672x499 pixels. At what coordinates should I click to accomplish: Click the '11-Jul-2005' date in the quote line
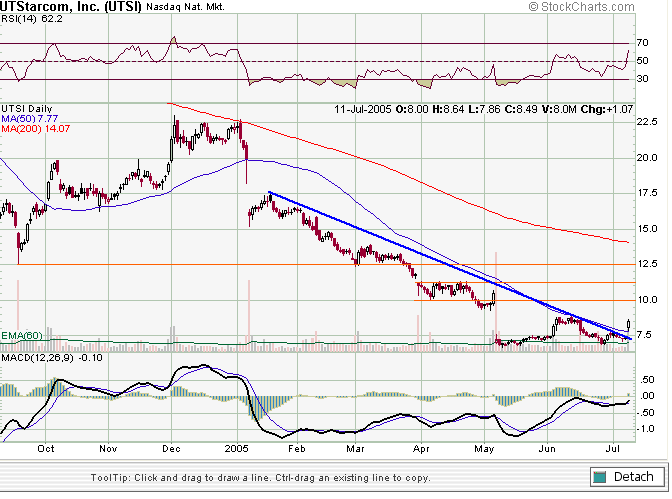pyautogui.click(x=363, y=109)
